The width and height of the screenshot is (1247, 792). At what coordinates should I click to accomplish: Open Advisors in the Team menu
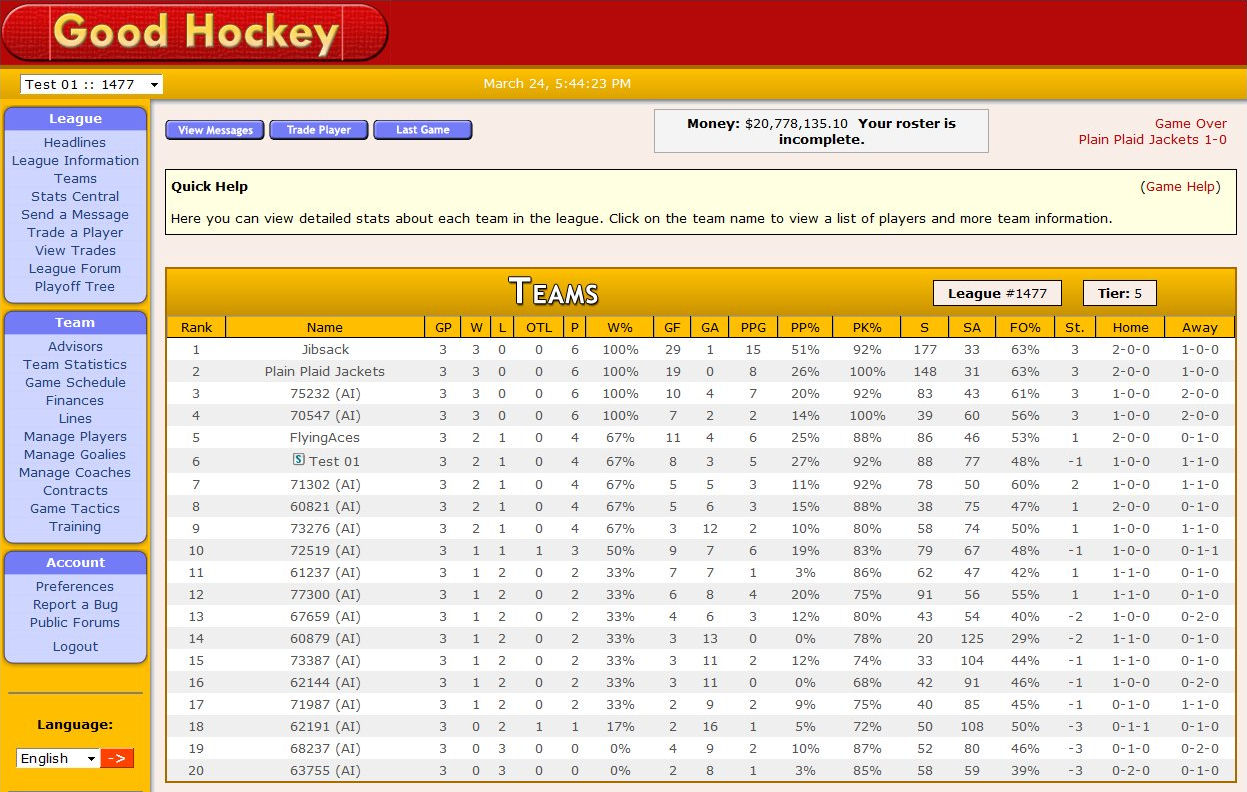[x=75, y=347]
